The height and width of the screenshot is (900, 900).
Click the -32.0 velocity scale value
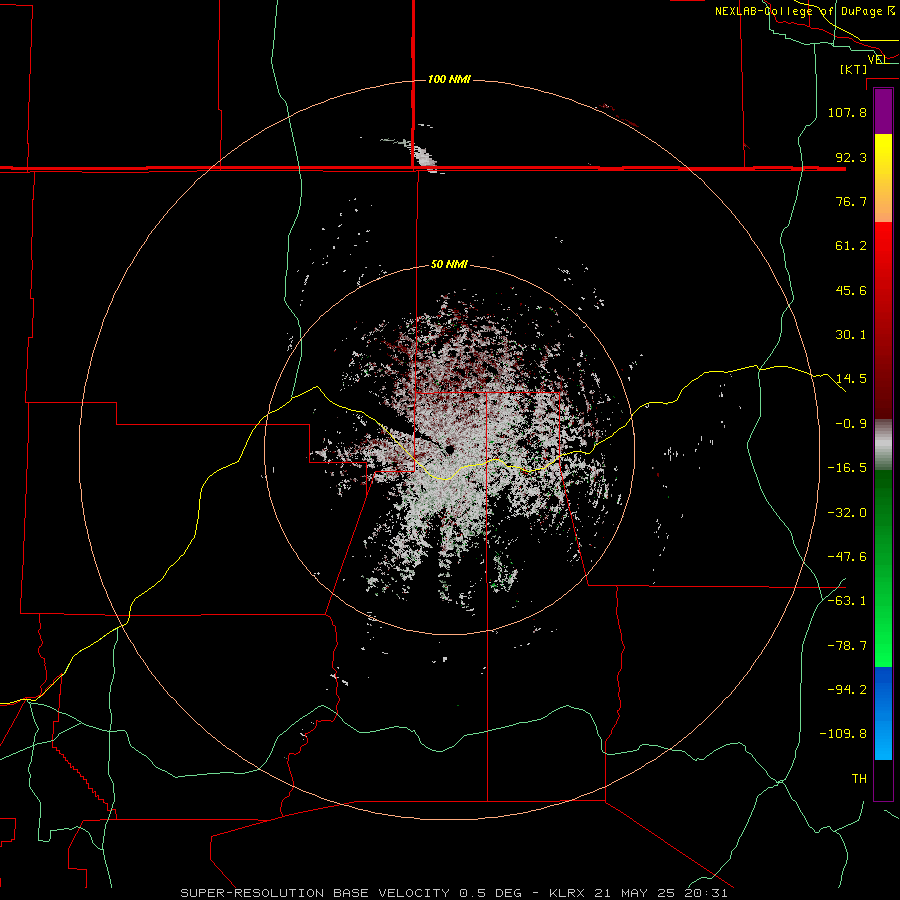[847, 513]
